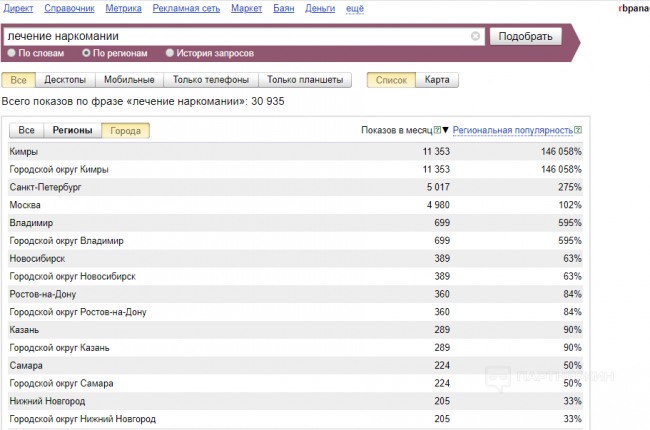
Task: Show results as Карта view
Action: tap(436, 80)
